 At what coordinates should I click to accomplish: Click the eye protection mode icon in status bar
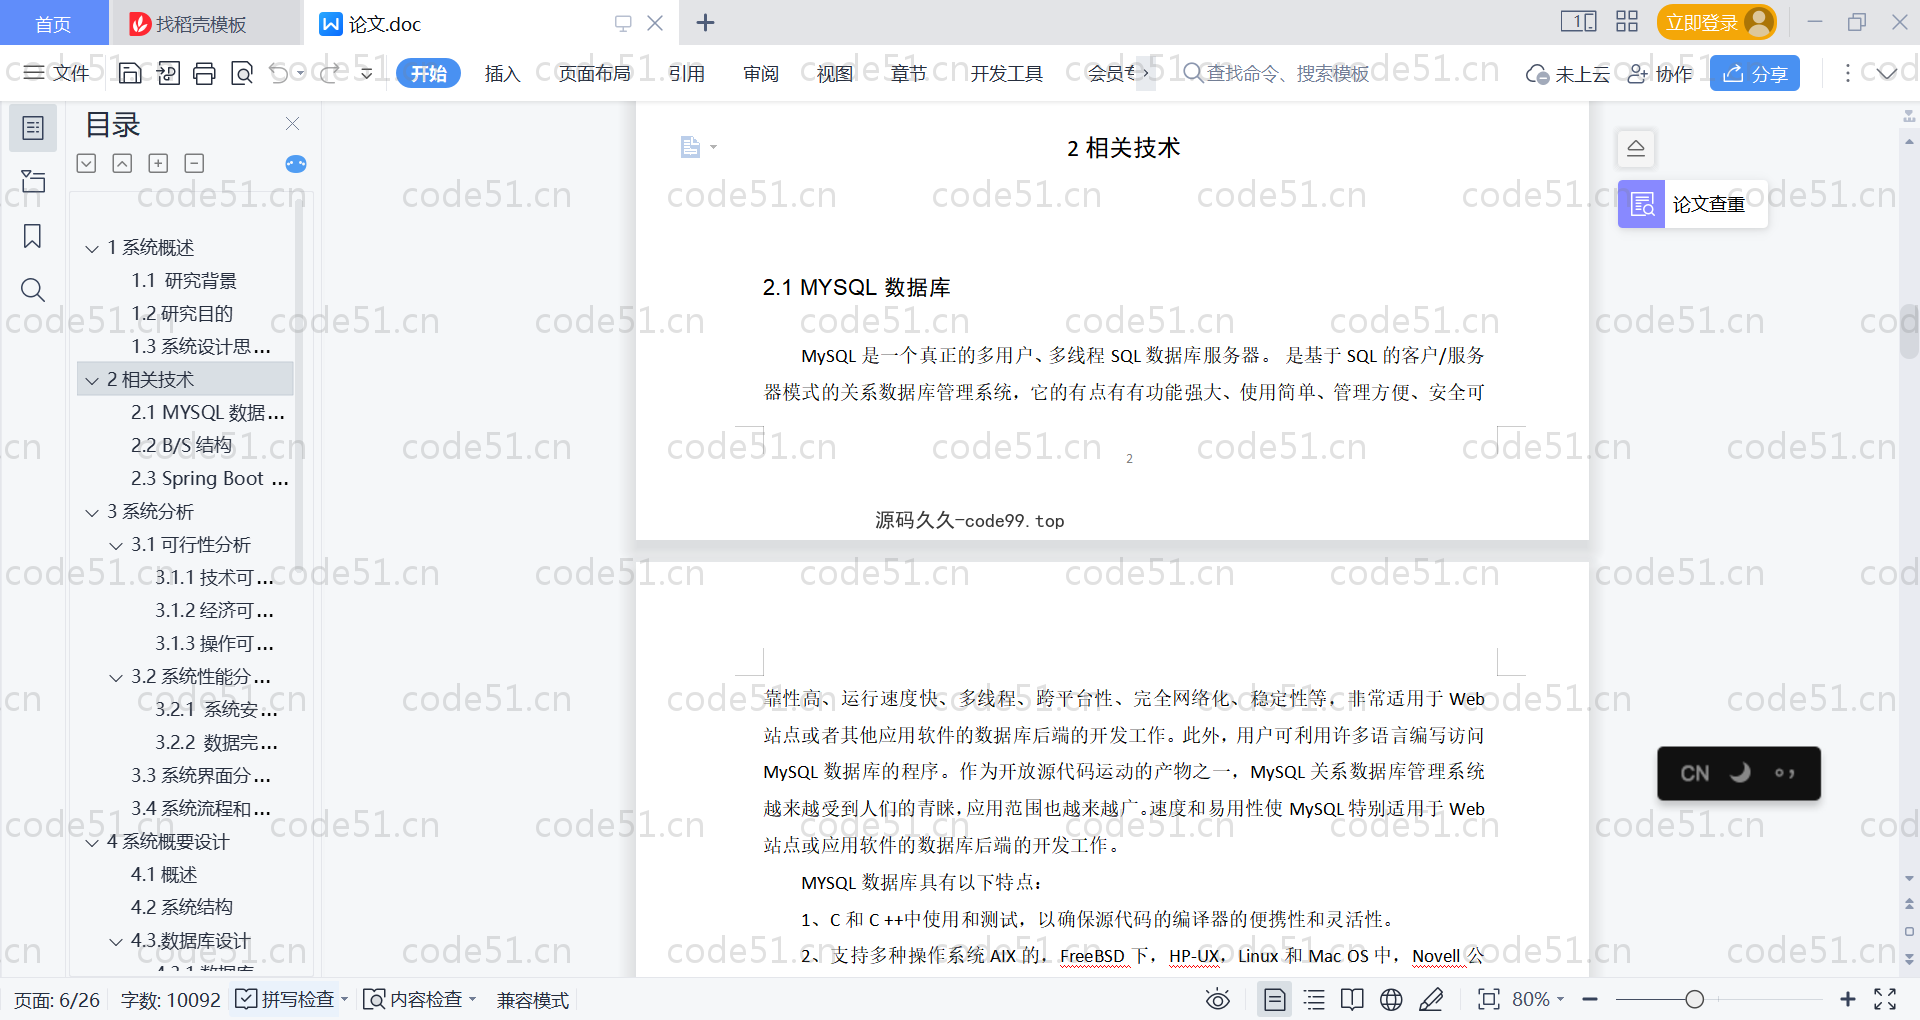click(1217, 999)
